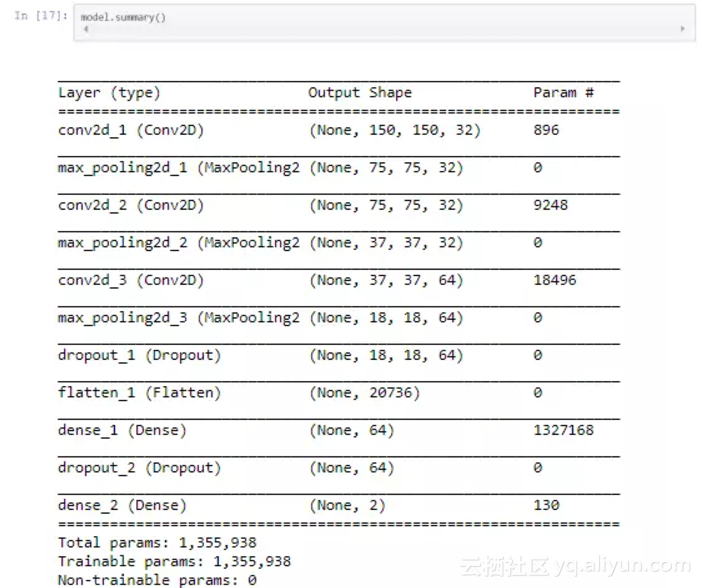Screen dimensions: 702x588
Task: Select 'Non-trainable params: 0' line
Action: pyautogui.click(x=157, y=580)
